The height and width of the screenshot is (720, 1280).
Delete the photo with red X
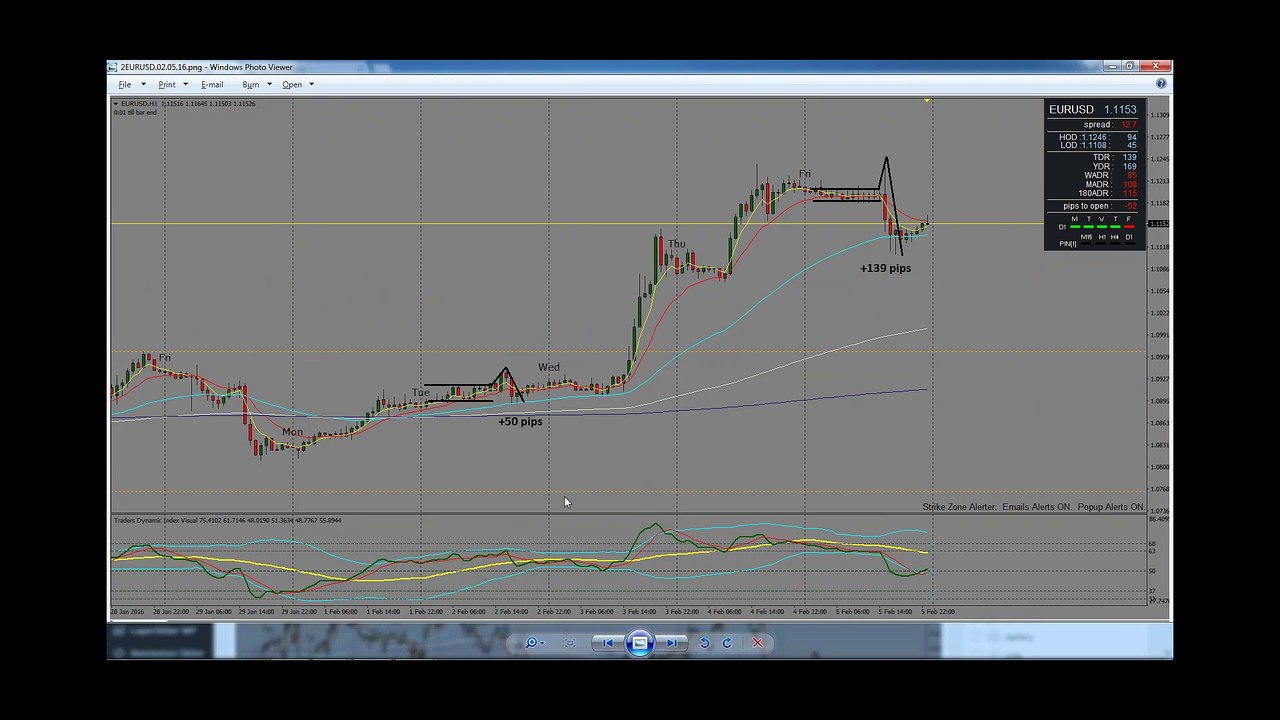(x=757, y=643)
